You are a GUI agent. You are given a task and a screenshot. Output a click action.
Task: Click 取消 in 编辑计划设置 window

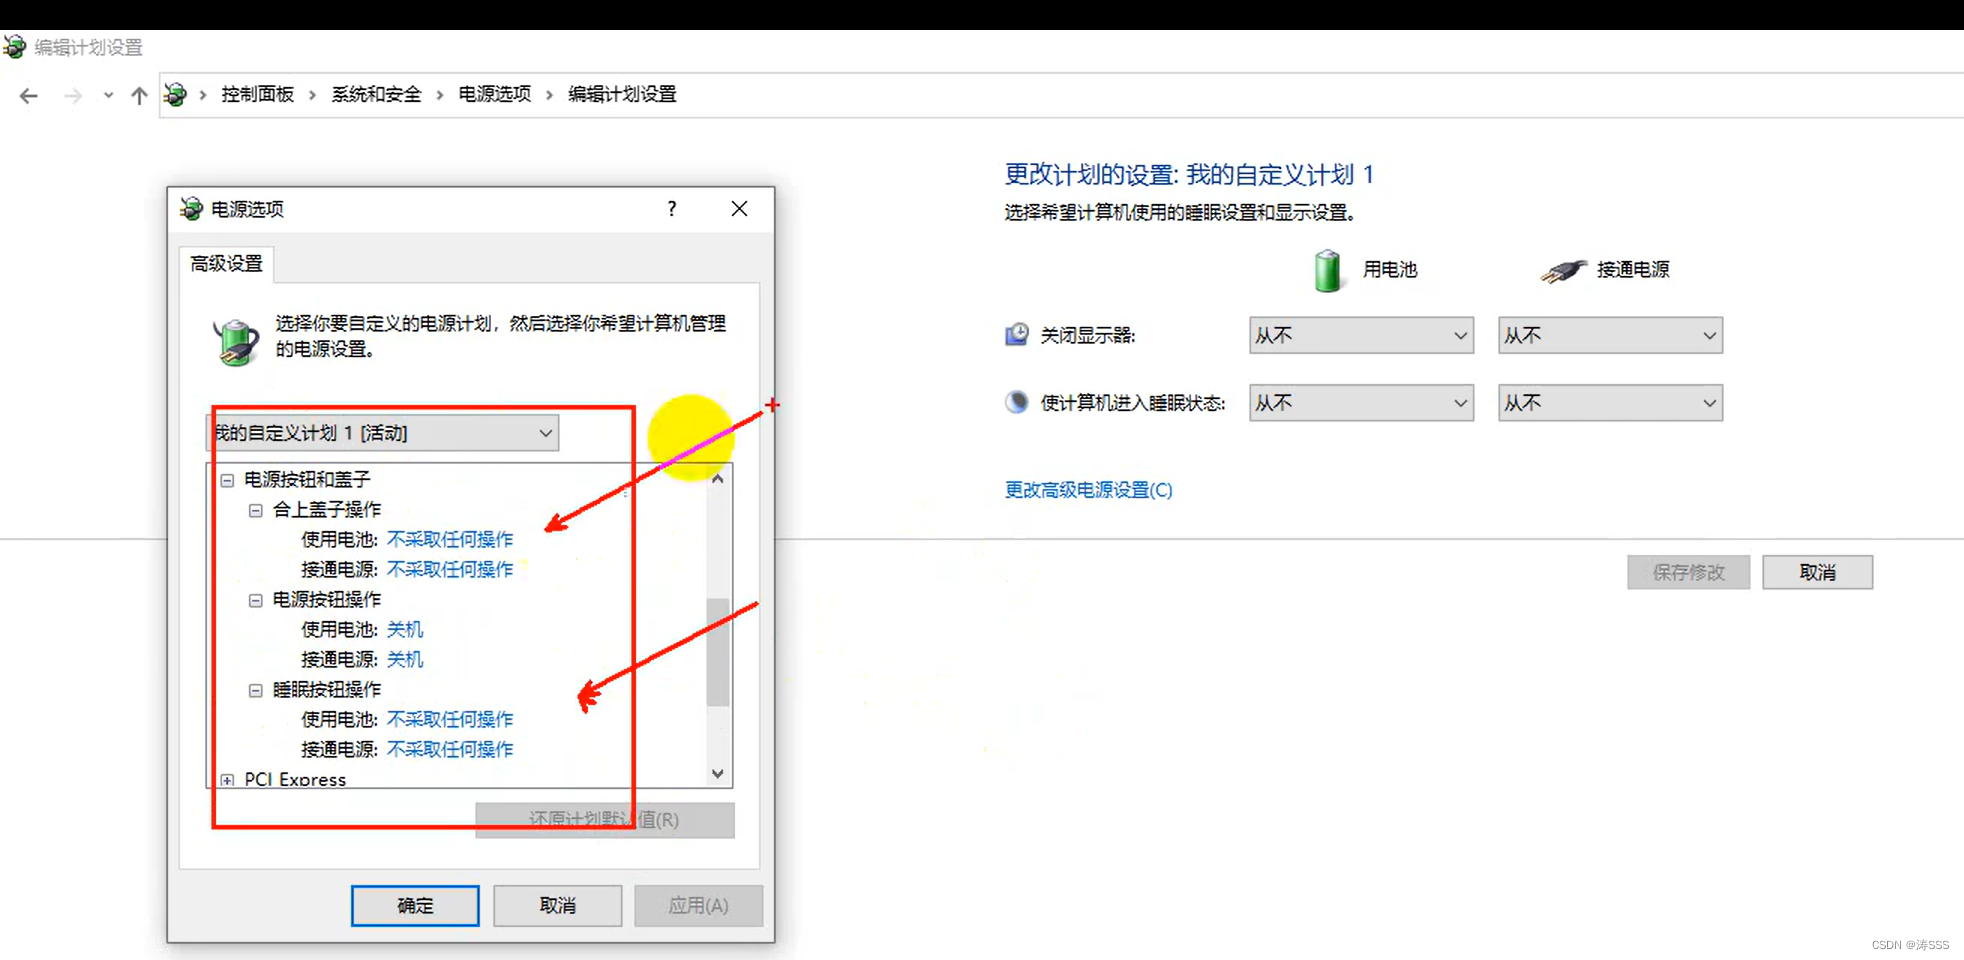pos(1817,572)
